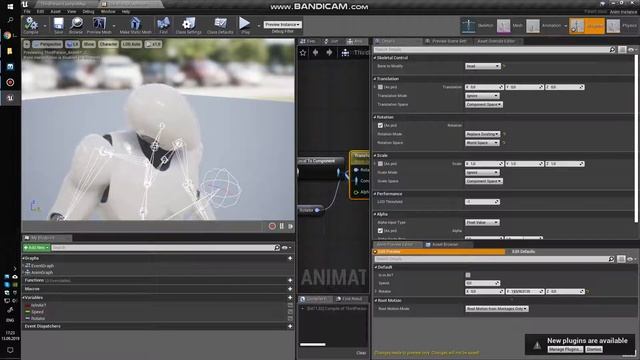Click the Details property matrix grid icon

pyautogui.click(x=622, y=49)
